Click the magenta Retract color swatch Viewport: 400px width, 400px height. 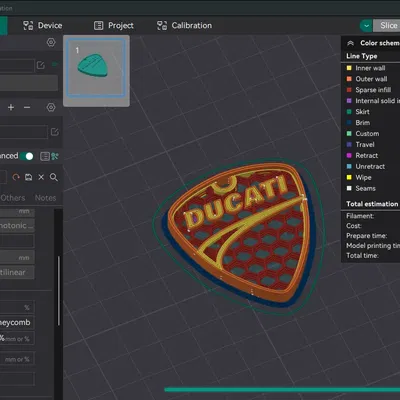click(349, 156)
